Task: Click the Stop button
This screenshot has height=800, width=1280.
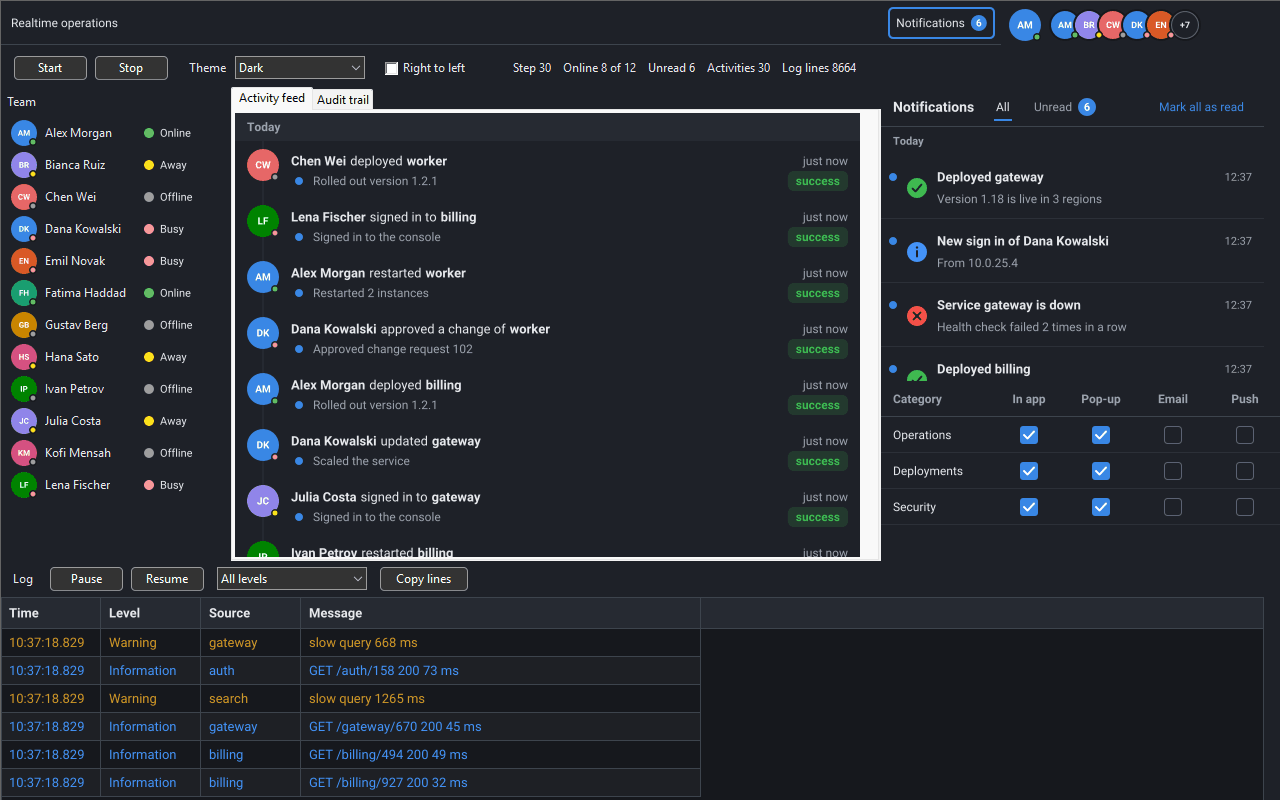Action: pyautogui.click(x=131, y=68)
